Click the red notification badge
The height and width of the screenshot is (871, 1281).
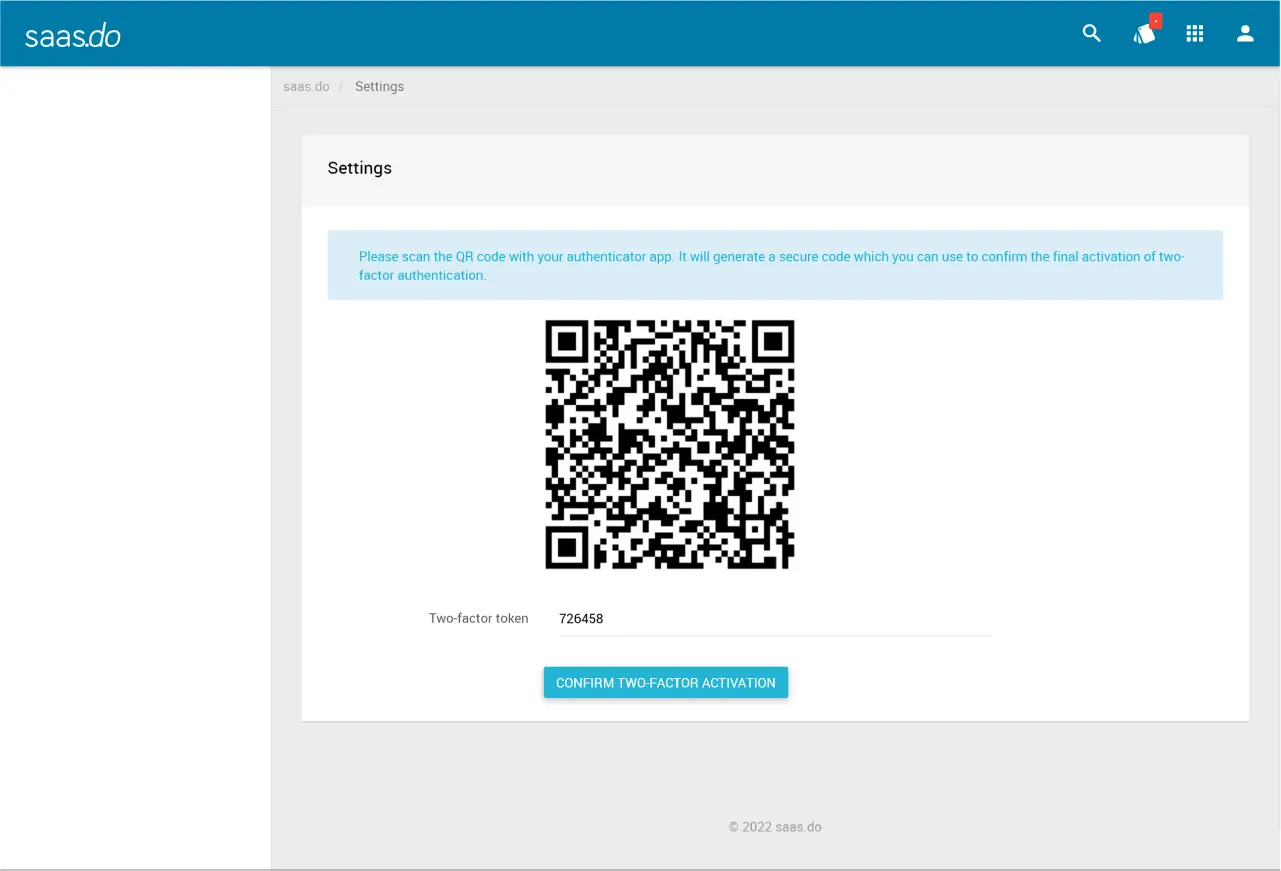coord(1156,21)
